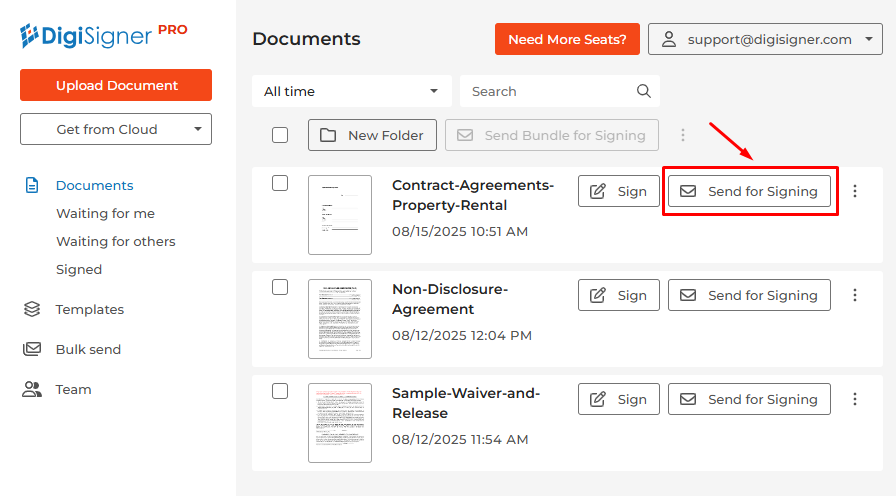The height and width of the screenshot is (496, 896).
Task: Open the support@digisigner.com account menu
Action: pyautogui.click(x=765, y=39)
